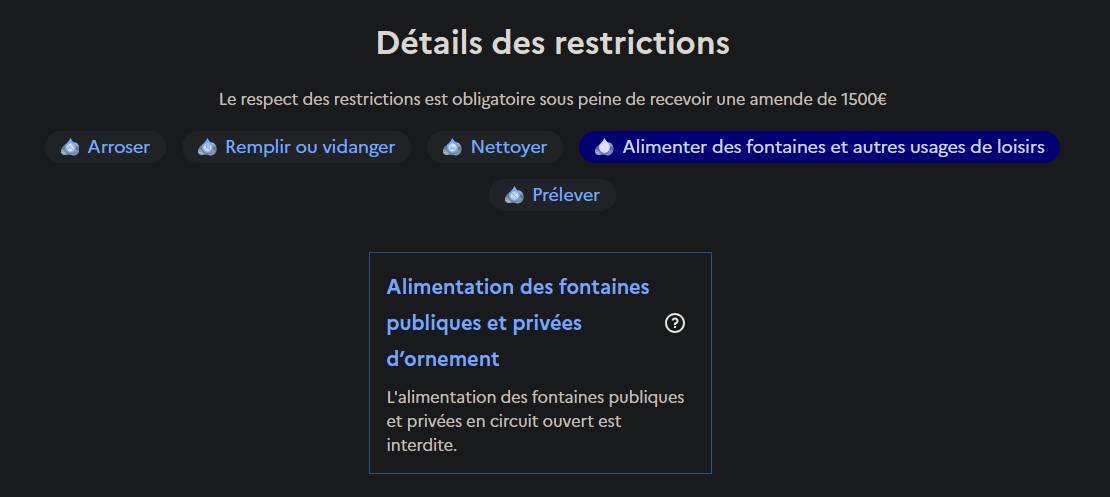Click "L'alimentation des fontaines publiques" description line
Image resolution: width=1110 pixels, height=497 pixels.
(x=535, y=397)
